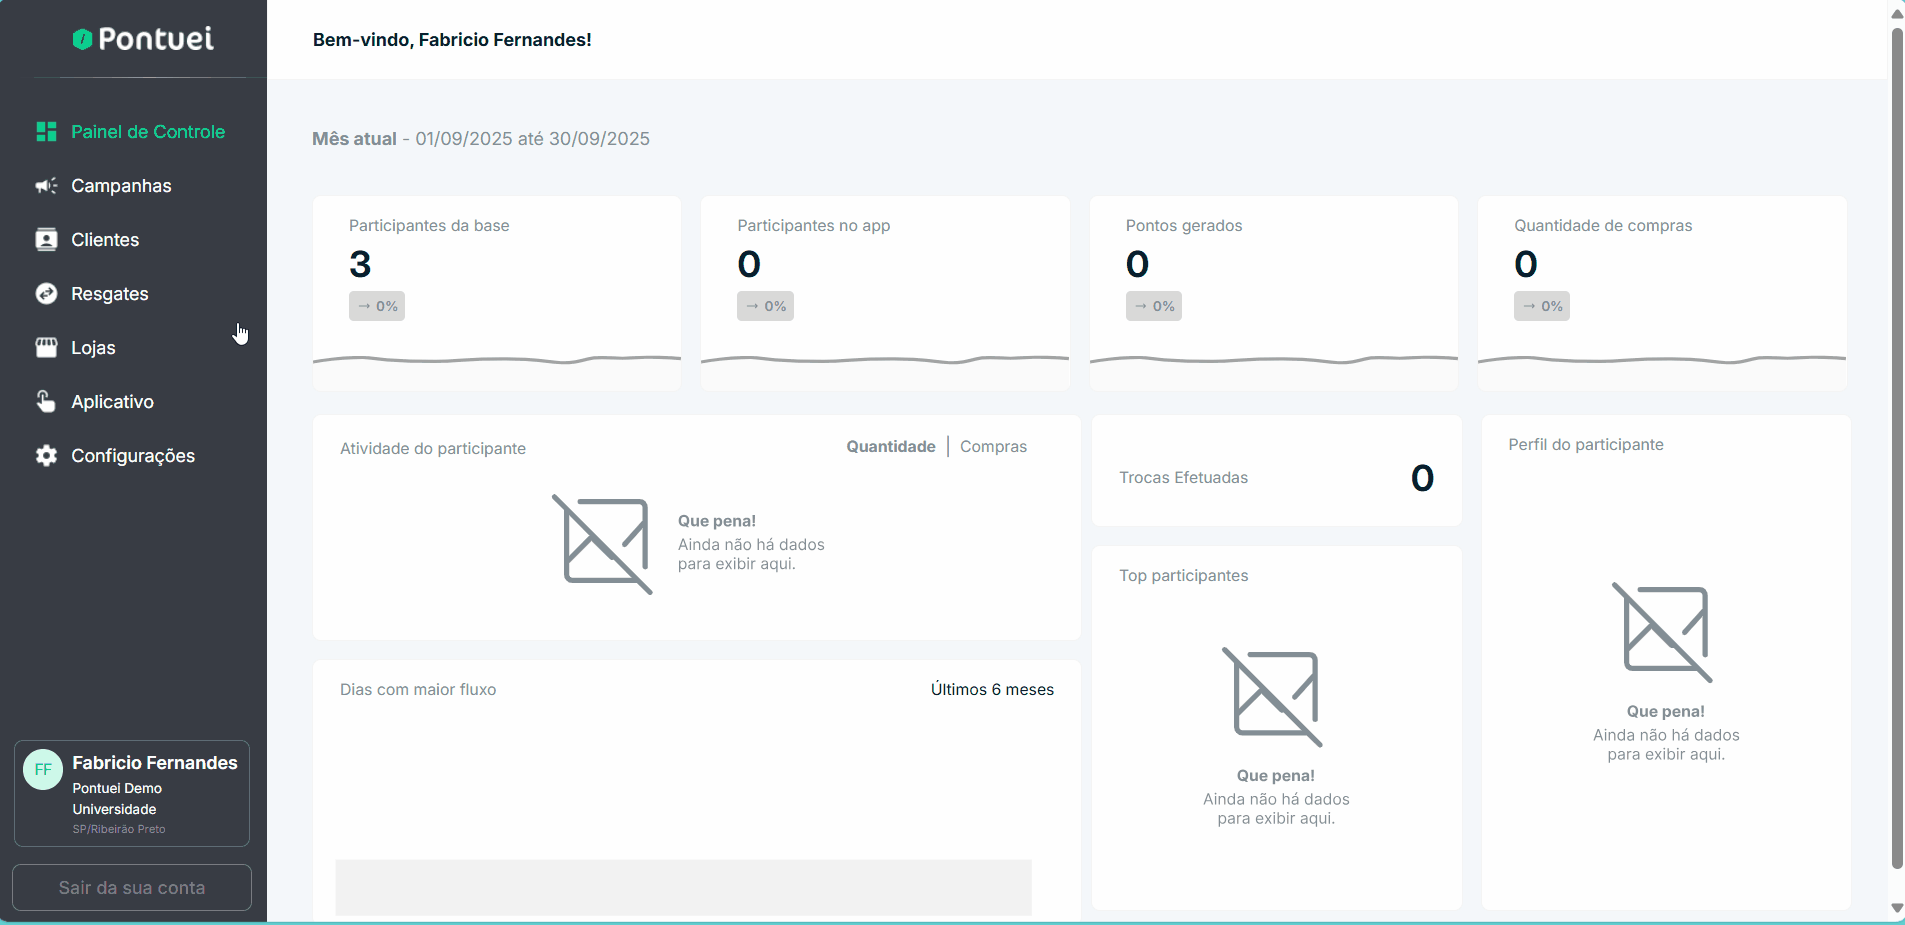Switch activity chart to Compras
Viewport: 1905px width, 925px height.
(993, 447)
